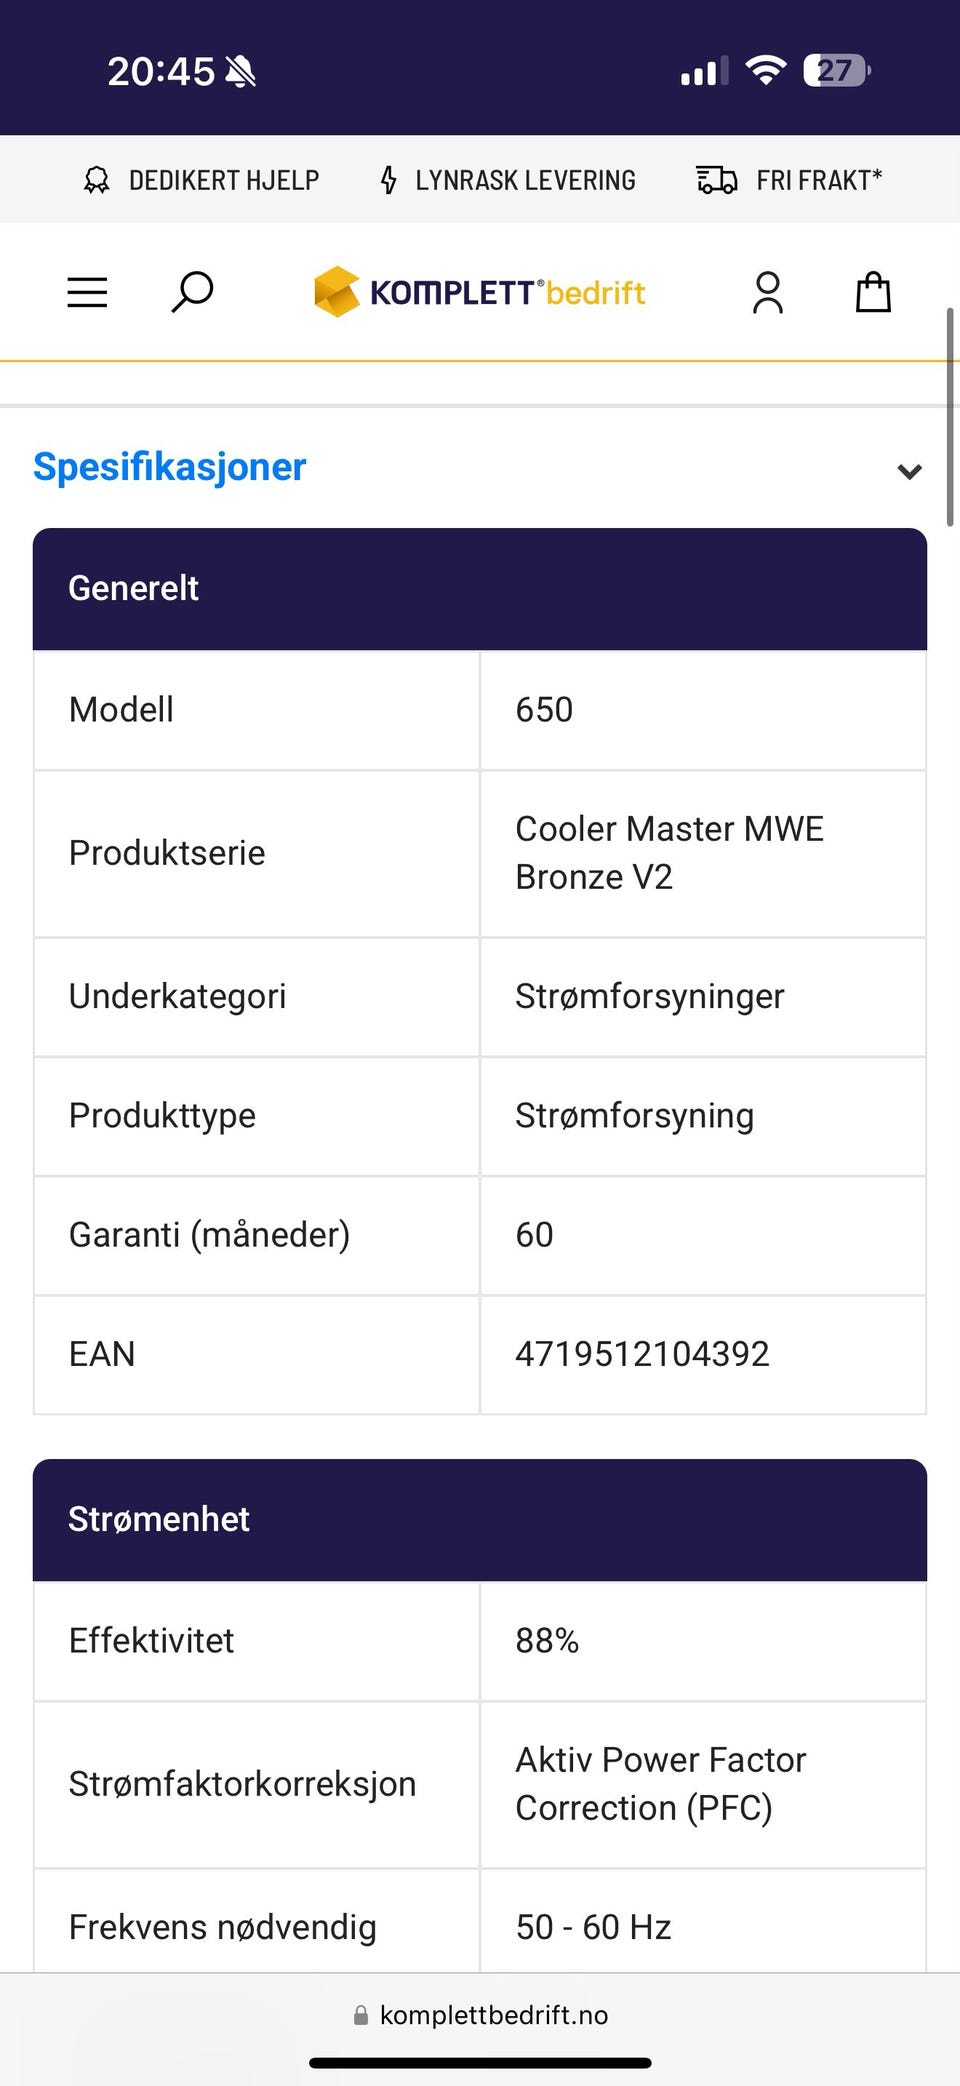Tap the Komplett bedrift logo
Viewport: 960px width, 2086px height.
click(x=480, y=292)
